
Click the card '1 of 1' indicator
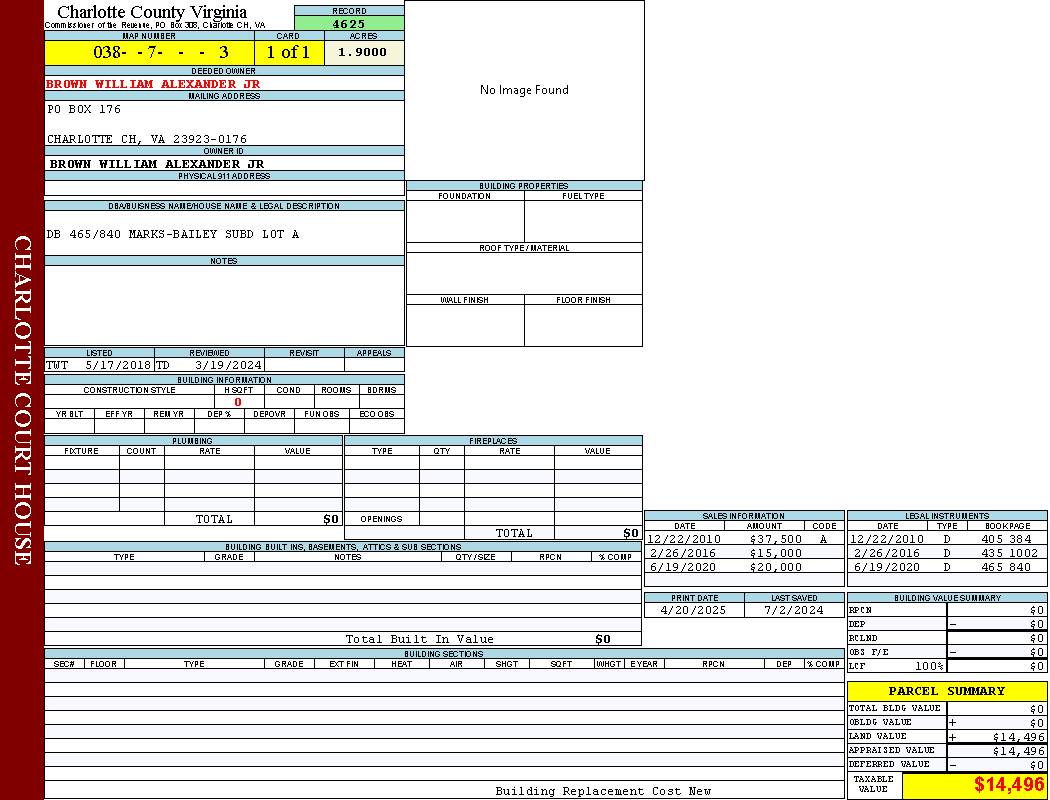(x=289, y=52)
